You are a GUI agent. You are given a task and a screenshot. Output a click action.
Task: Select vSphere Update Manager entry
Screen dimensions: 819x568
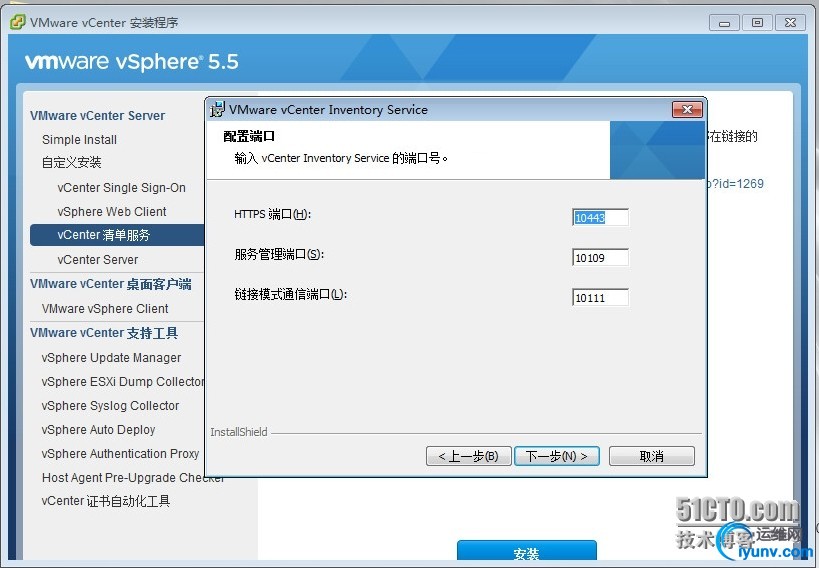pos(111,358)
